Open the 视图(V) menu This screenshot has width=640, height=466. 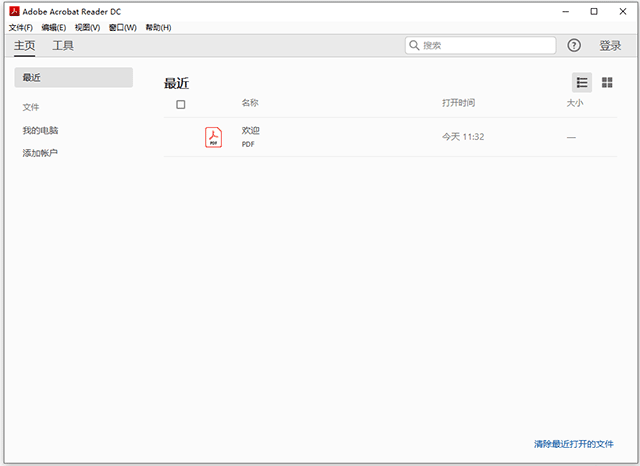coord(87,27)
